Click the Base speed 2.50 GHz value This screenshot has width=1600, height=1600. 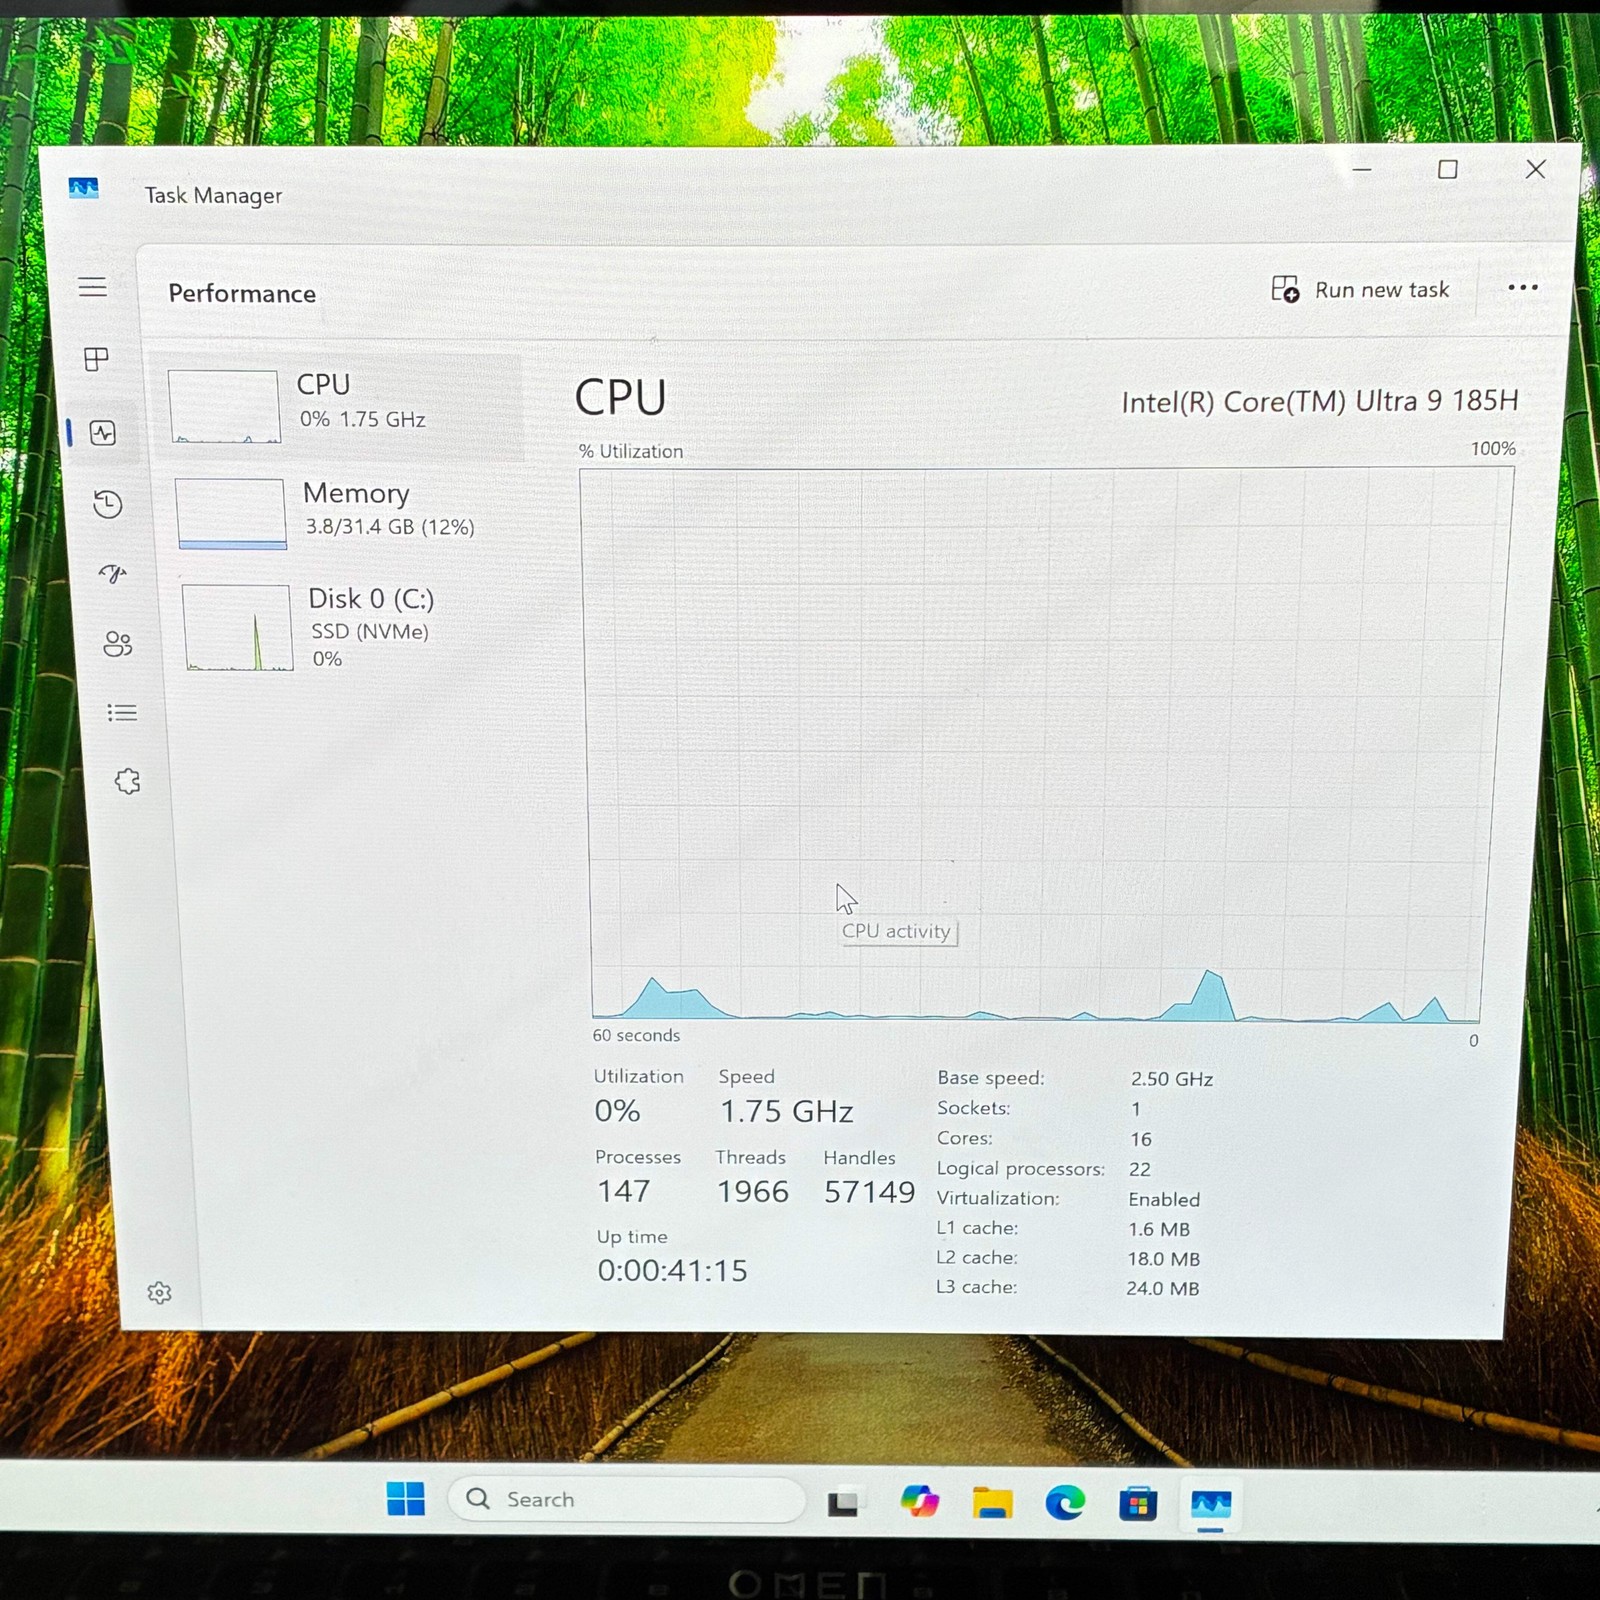pos(1172,1079)
